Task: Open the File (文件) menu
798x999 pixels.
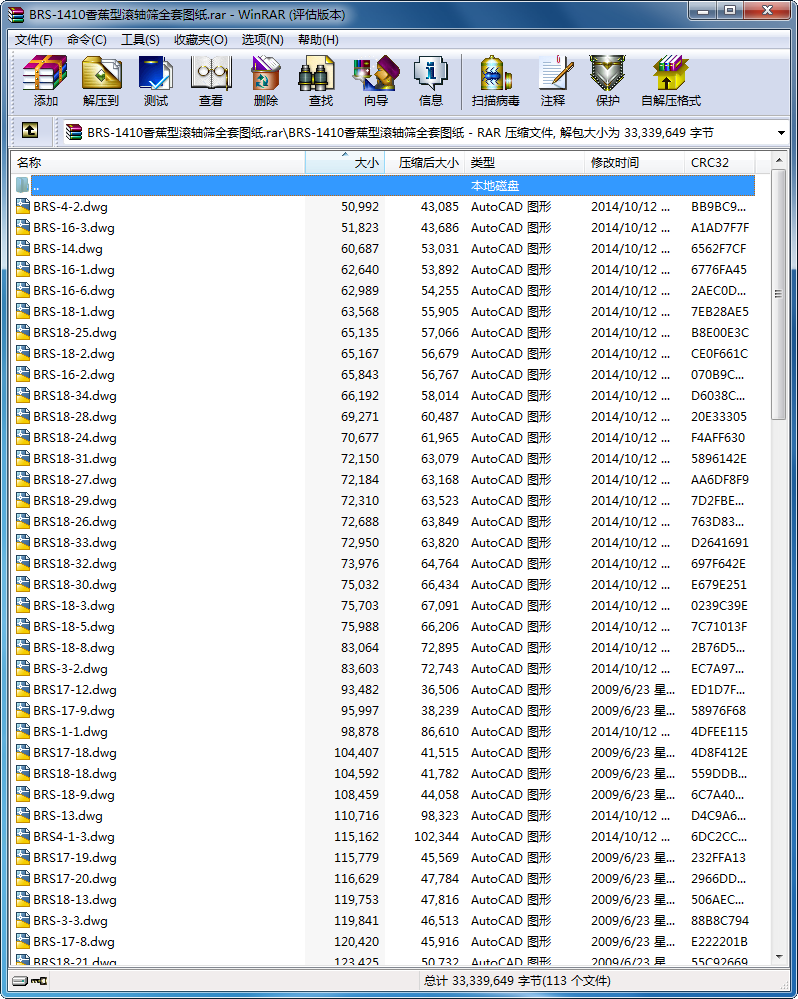Action: click(34, 40)
